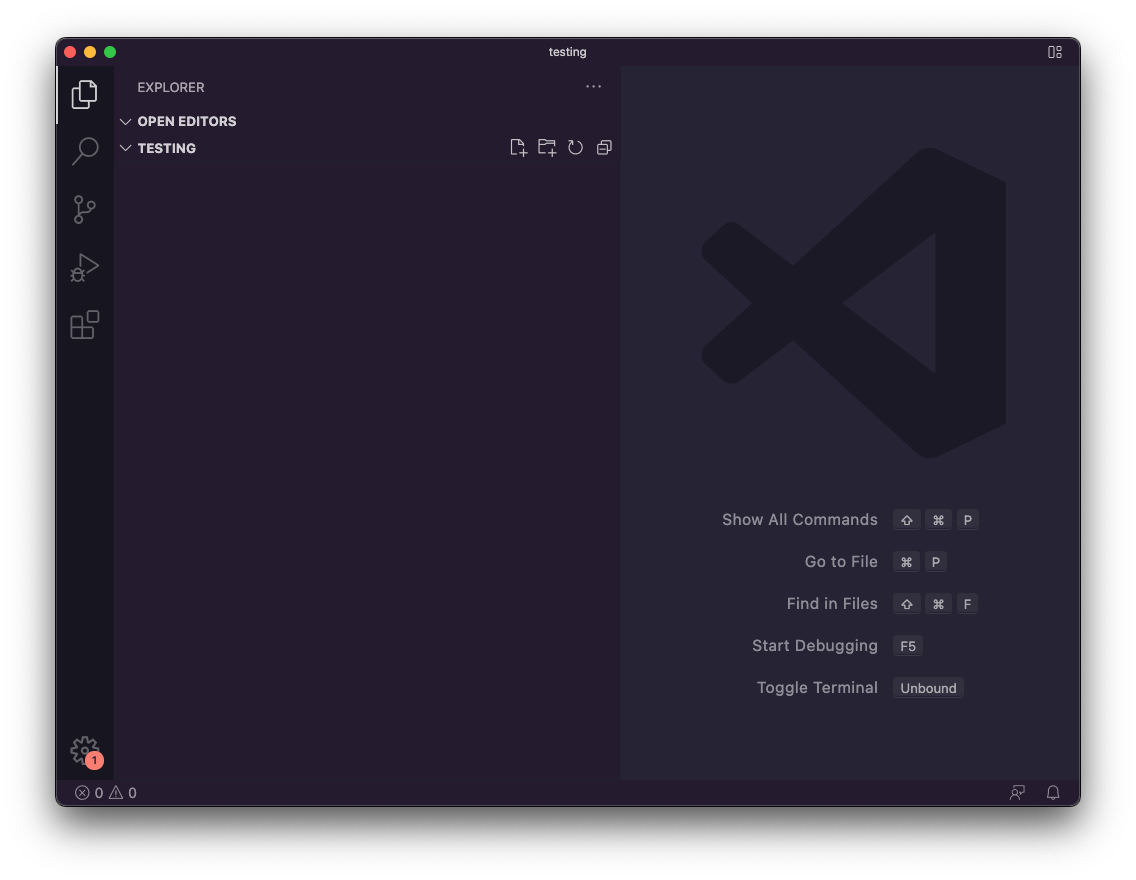Click the Show All Commands label
Image resolution: width=1136 pixels, height=880 pixels.
click(799, 520)
